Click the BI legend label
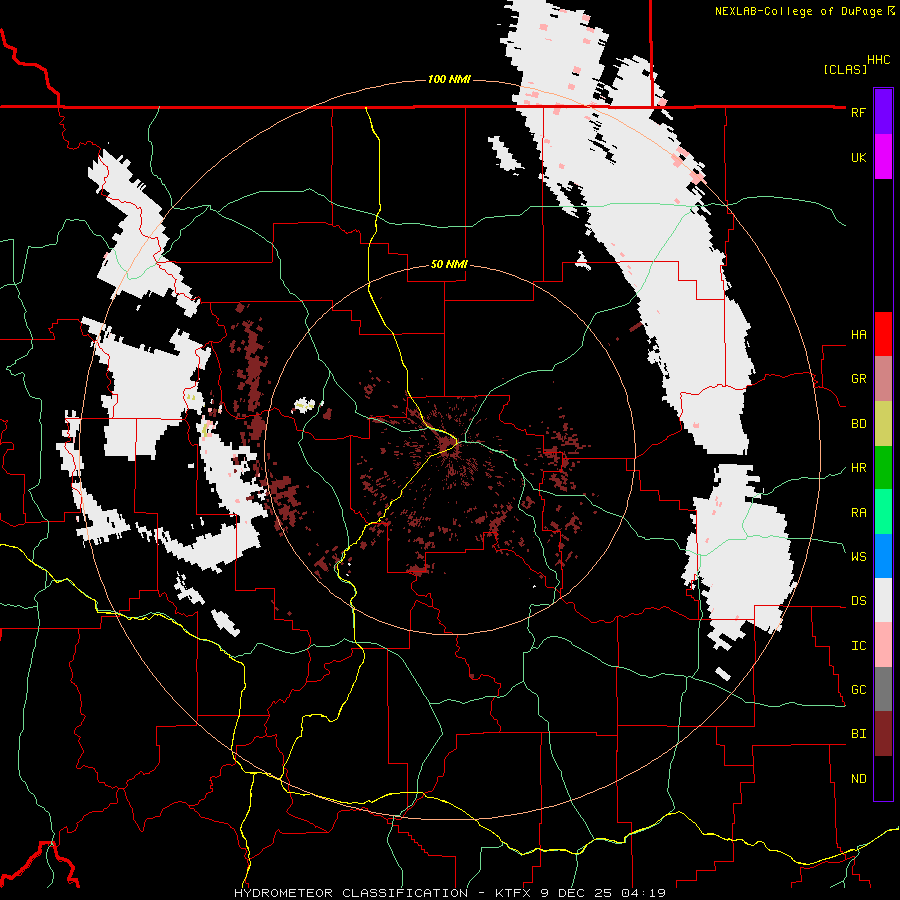The image size is (900, 900). click(x=858, y=734)
